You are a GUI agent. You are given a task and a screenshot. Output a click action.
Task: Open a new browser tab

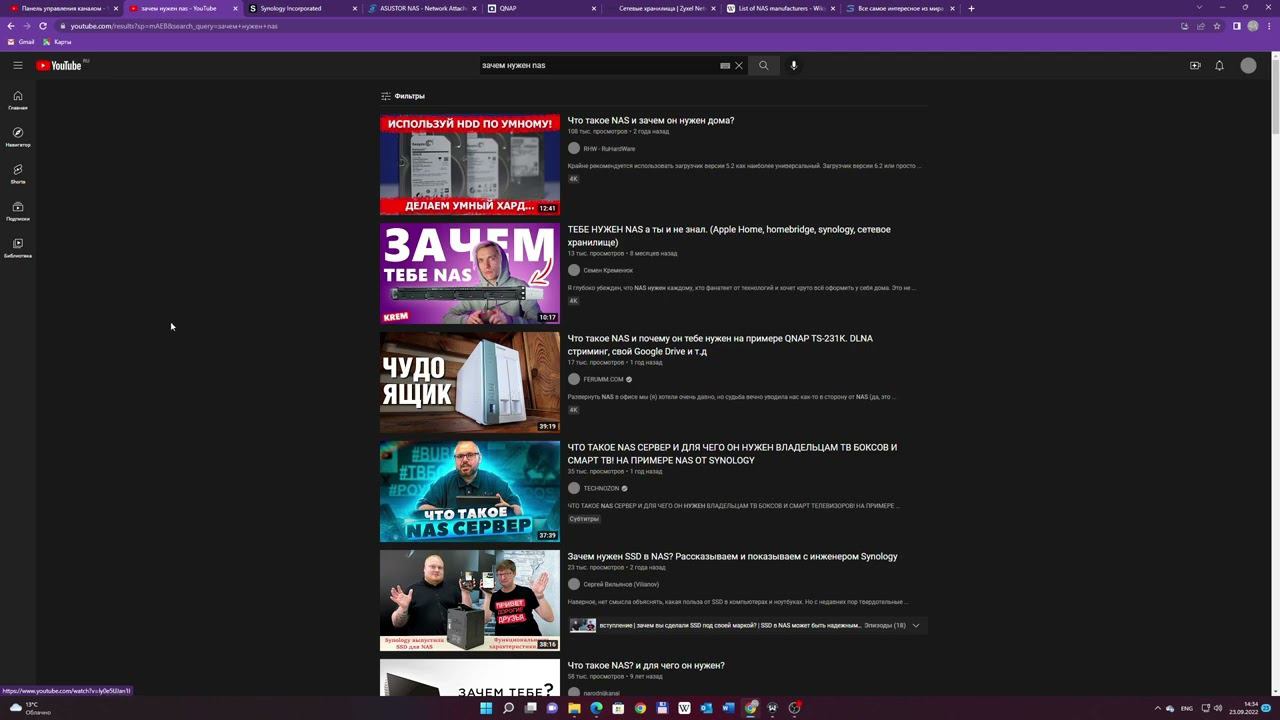click(x=971, y=8)
